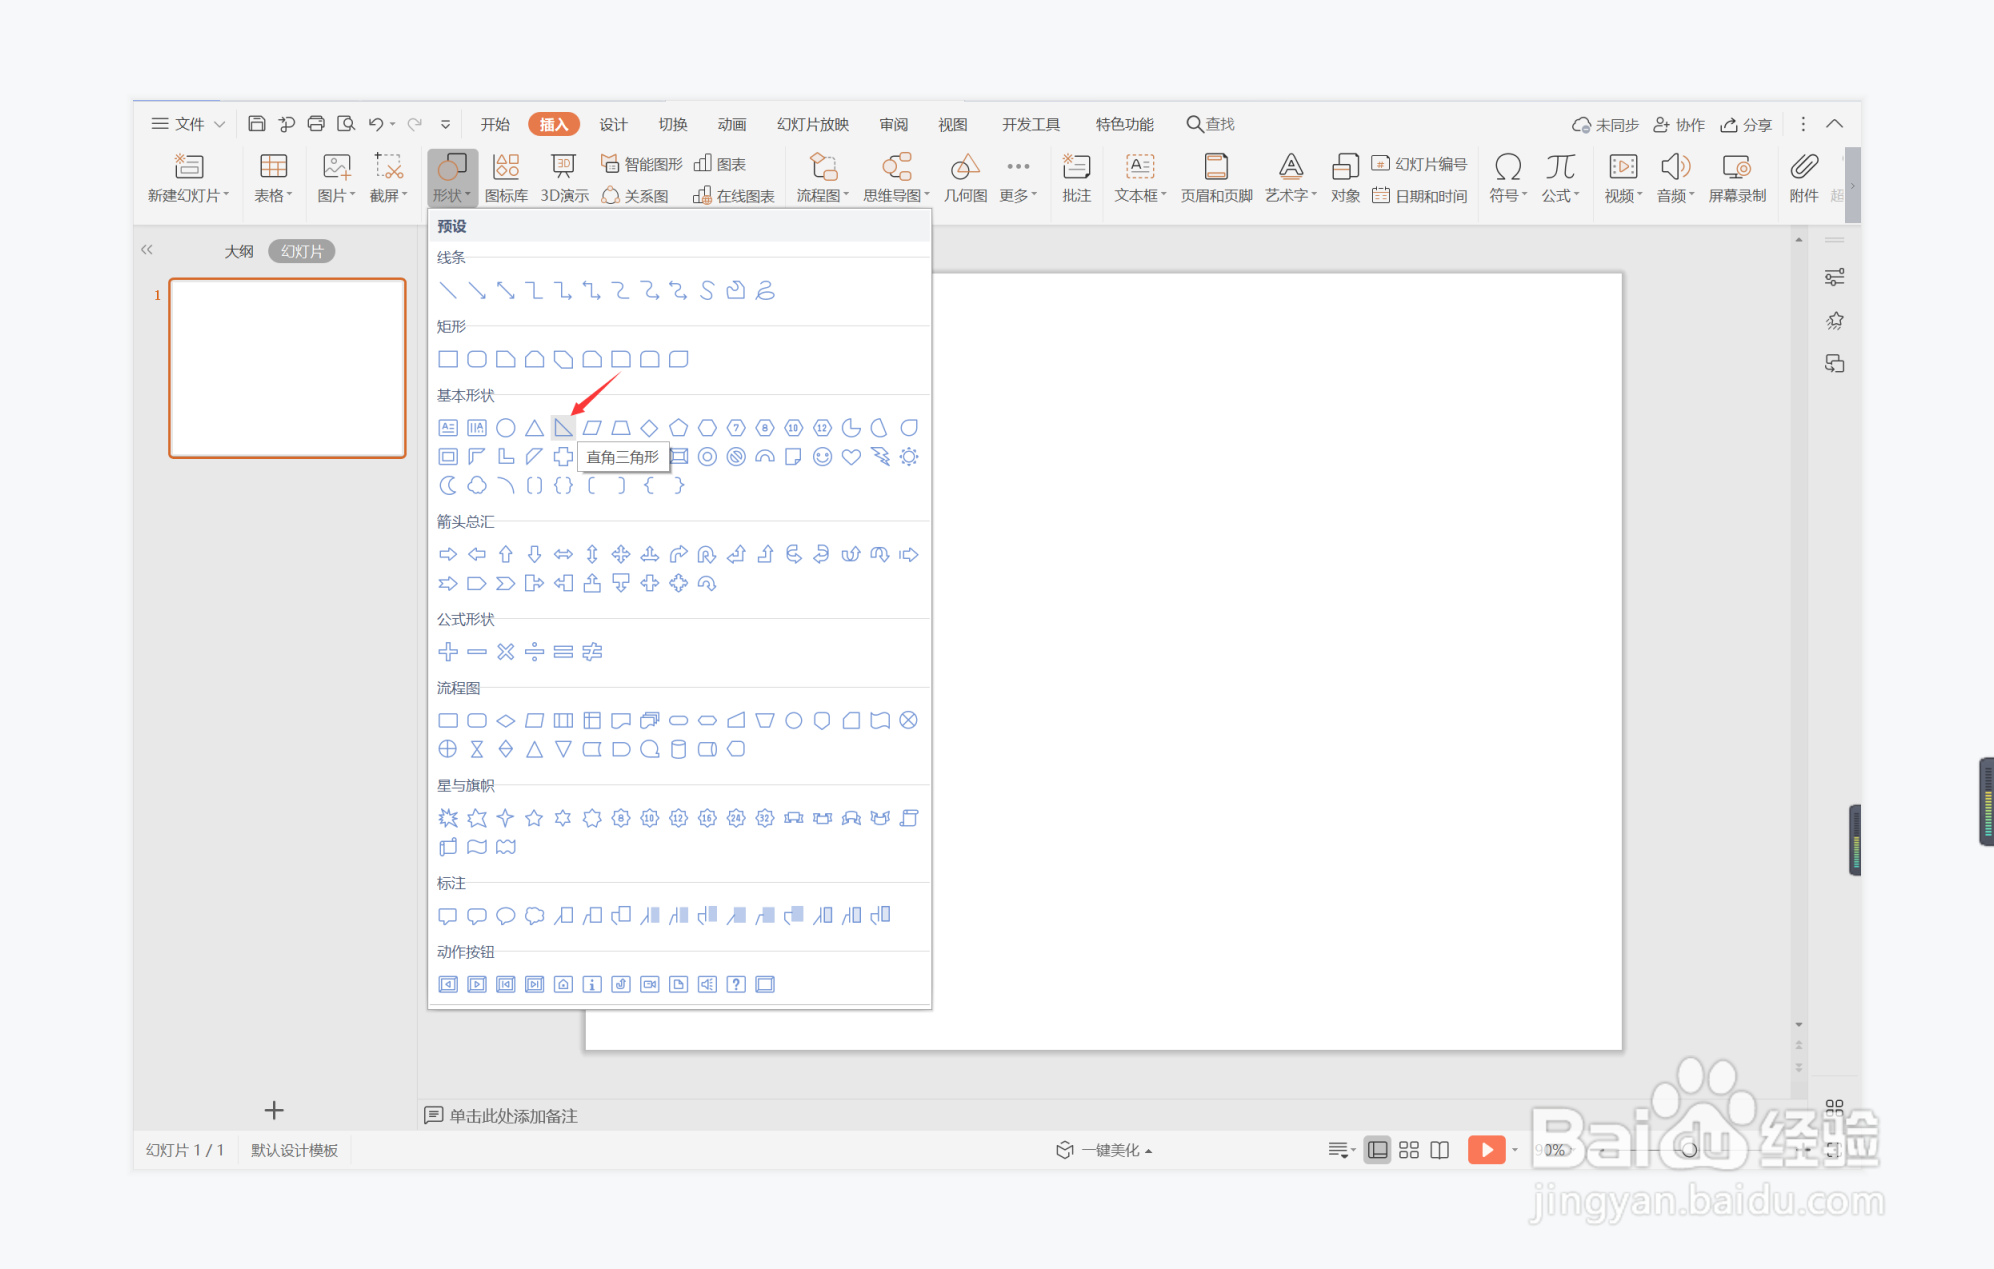Insert a comment annotation
Viewport: 1994px width, 1269px height.
pos(1076,178)
